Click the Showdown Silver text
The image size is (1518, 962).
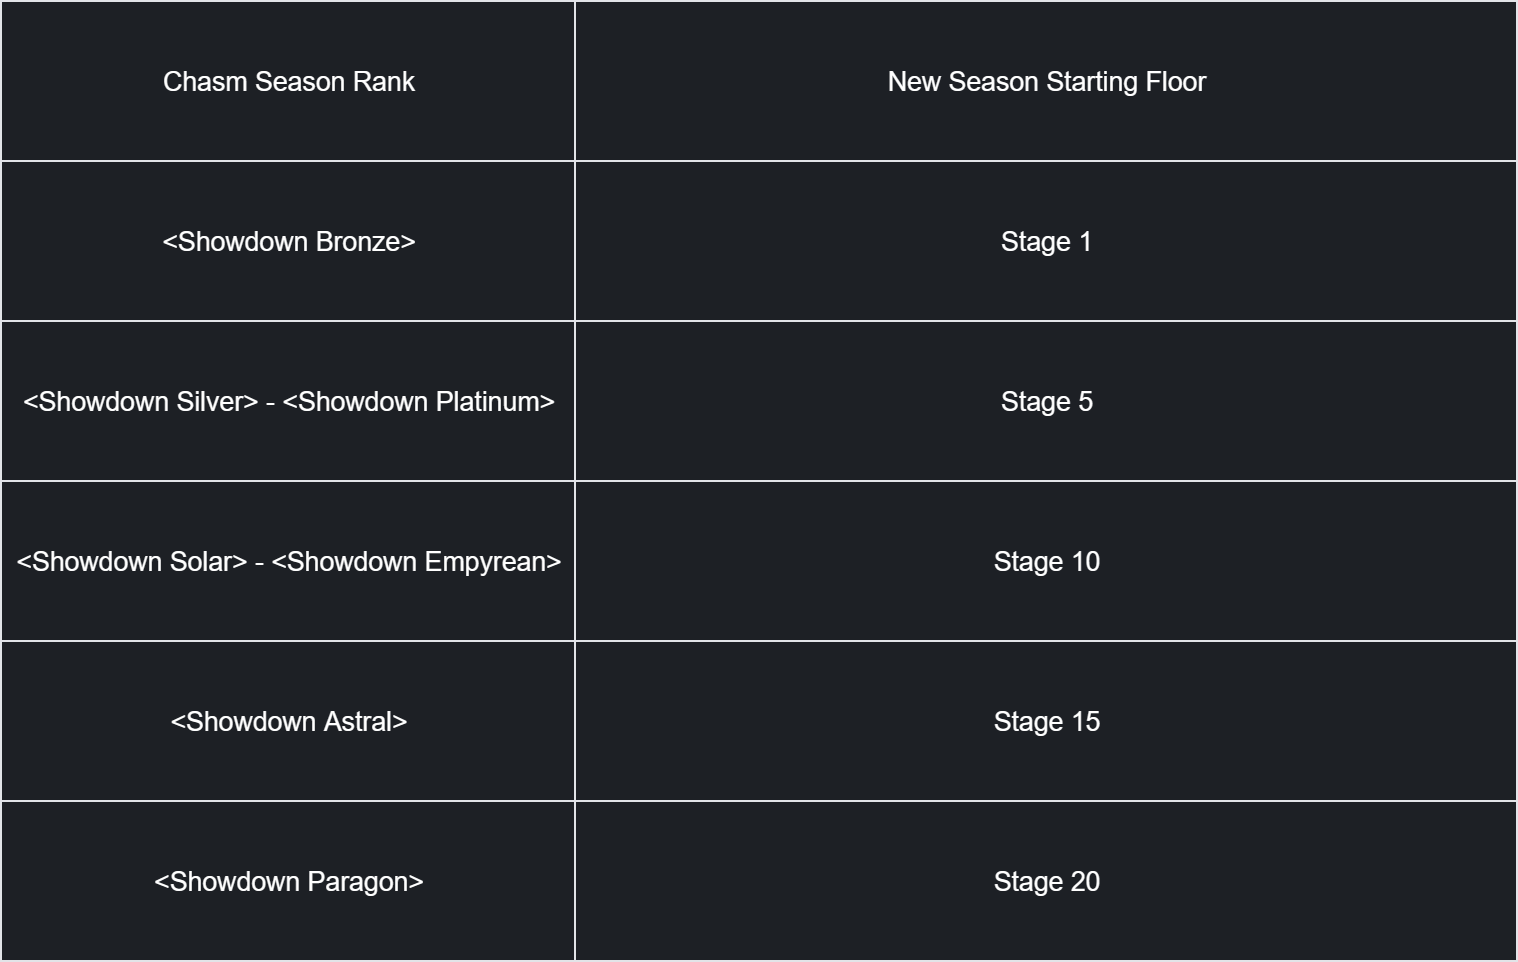click(141, 402)
